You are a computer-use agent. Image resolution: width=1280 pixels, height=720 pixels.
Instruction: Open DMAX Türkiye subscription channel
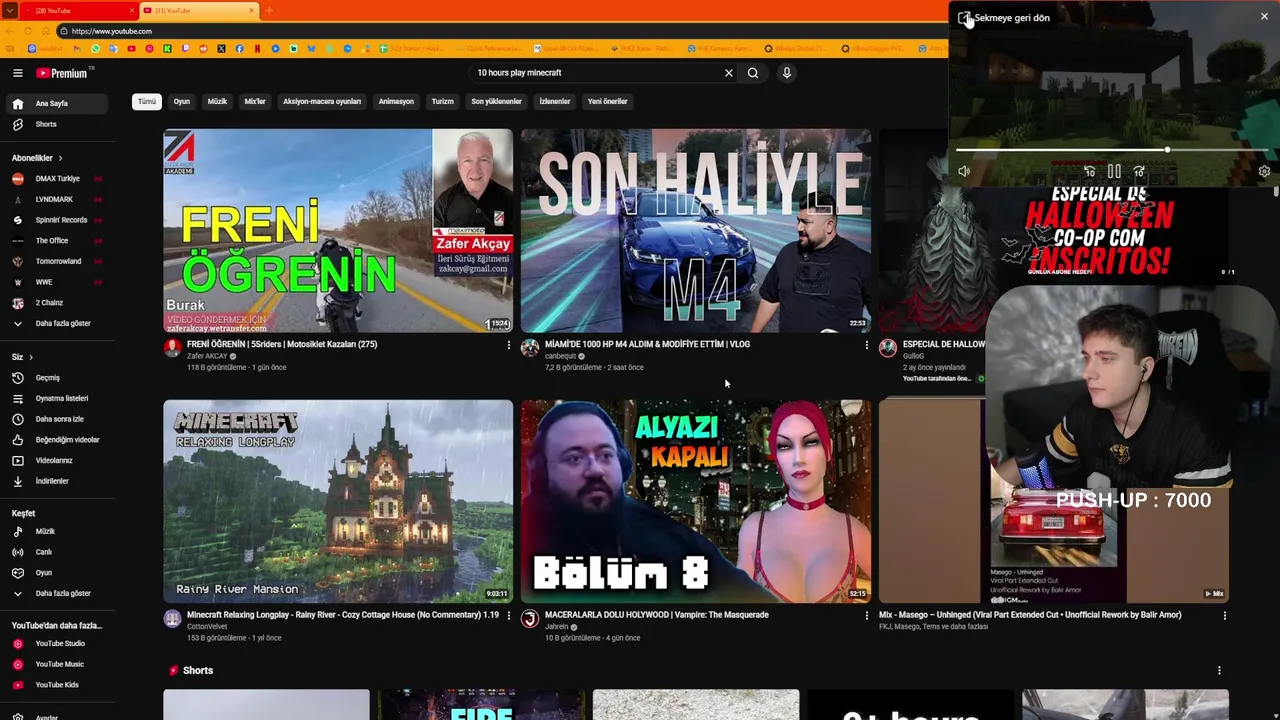58,179
